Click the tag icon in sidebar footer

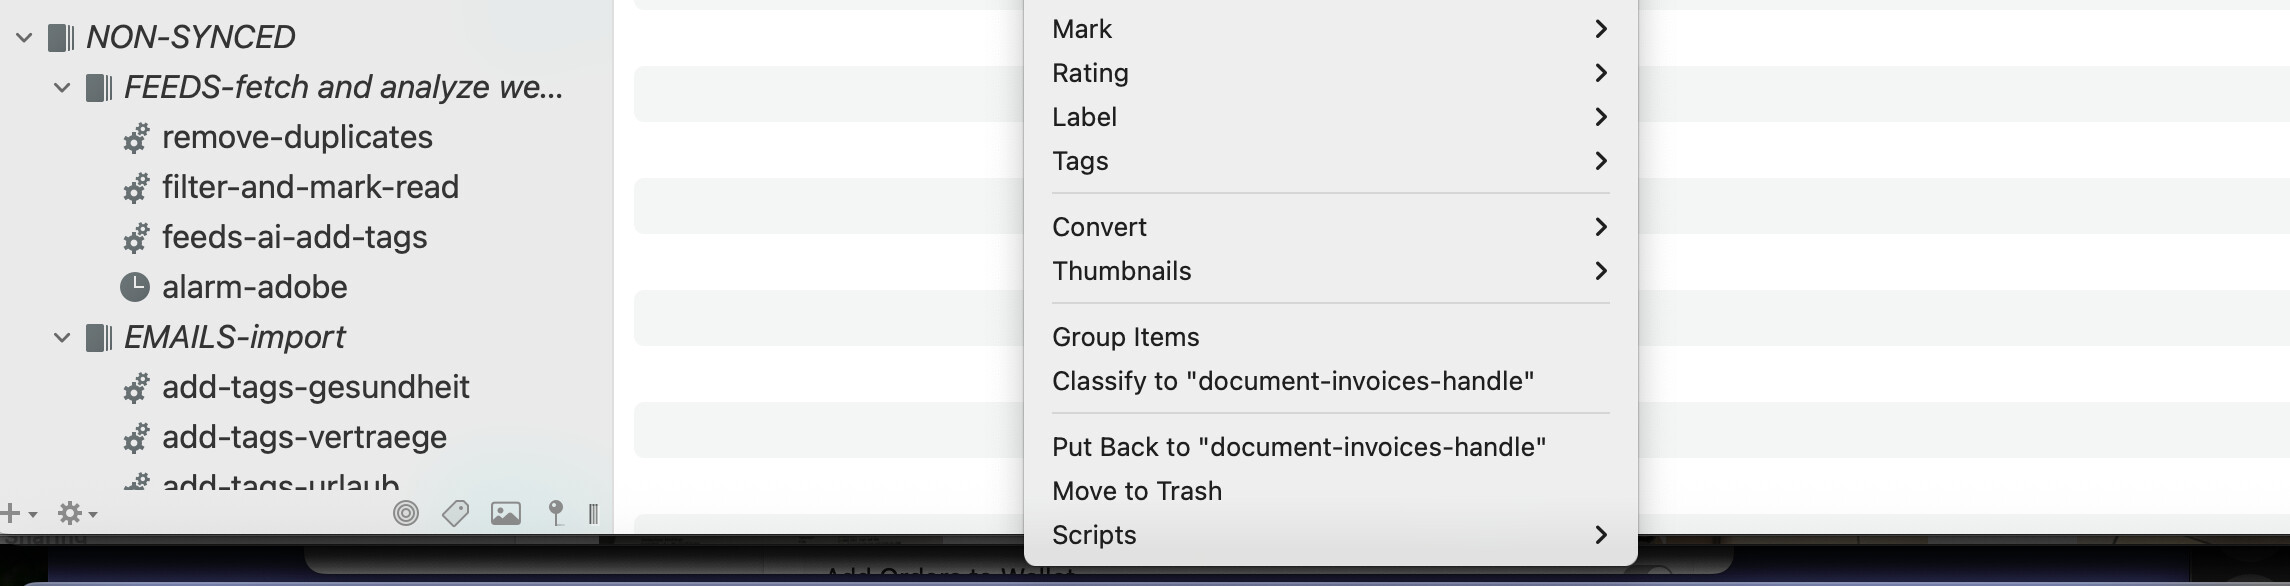point(455,514)
